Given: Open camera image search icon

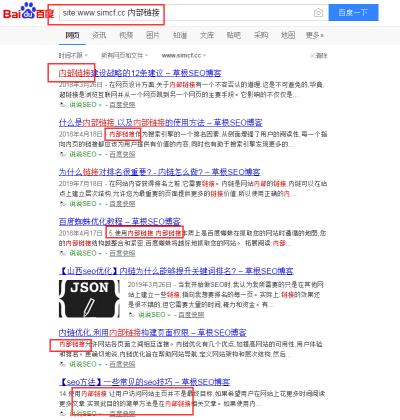Looking at the screenshot, I should click(318, 13).
